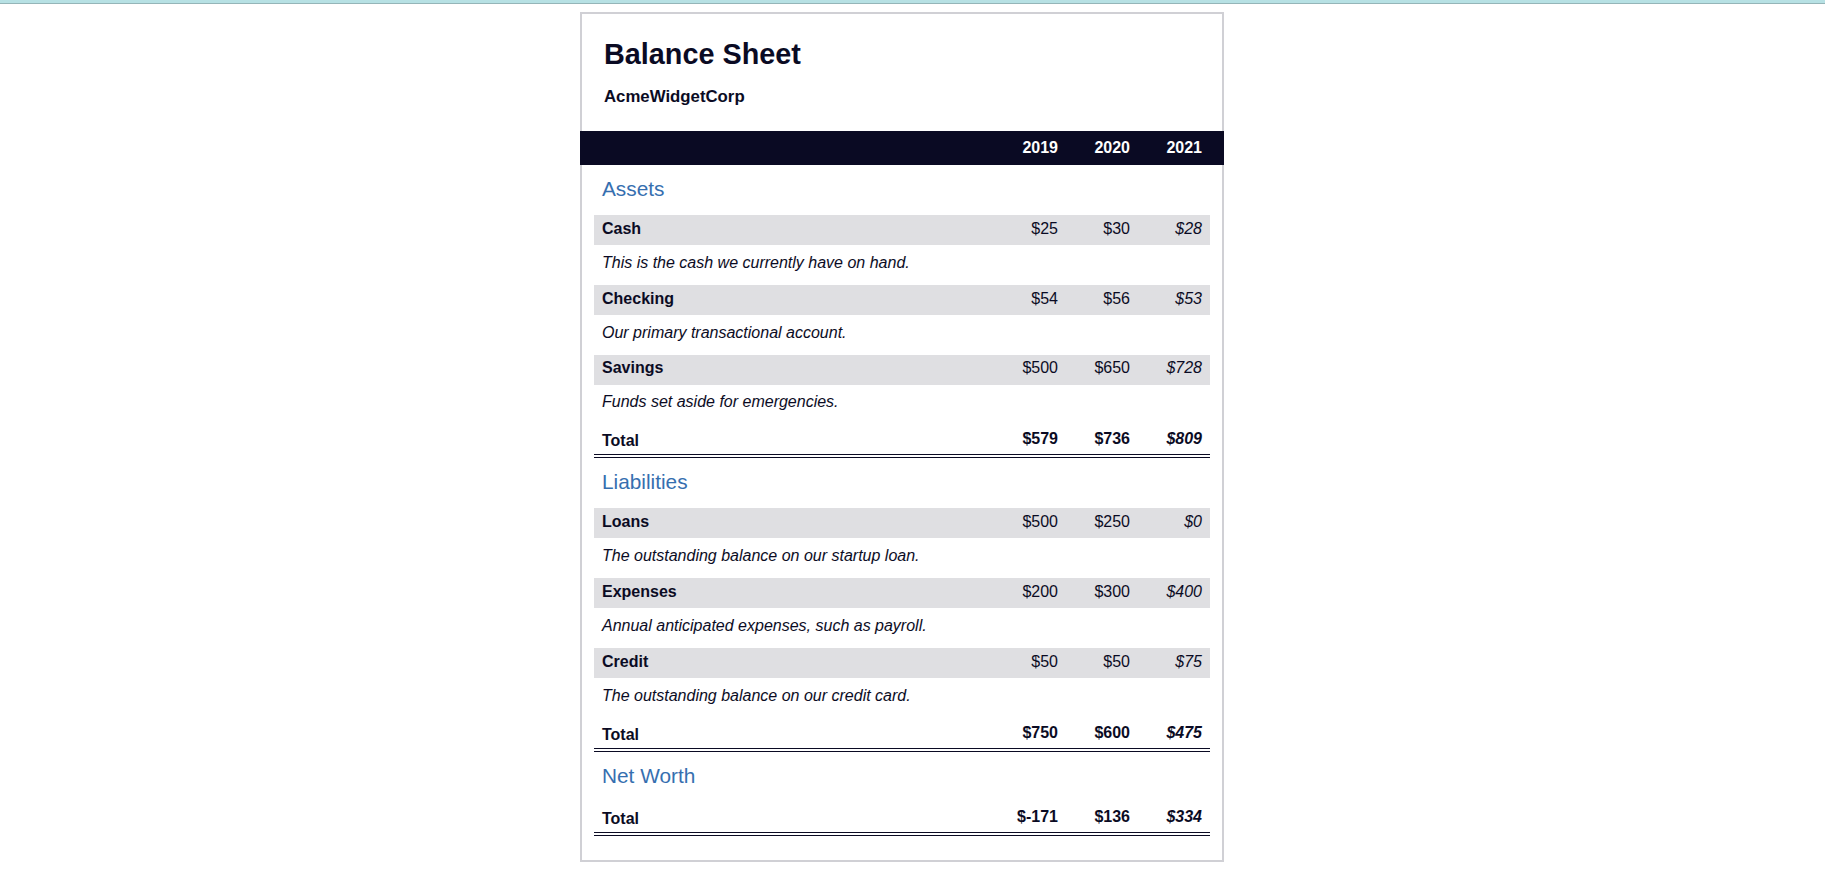Click the Savings row label
Screen dimensions: 1825x888
[632, 368]
